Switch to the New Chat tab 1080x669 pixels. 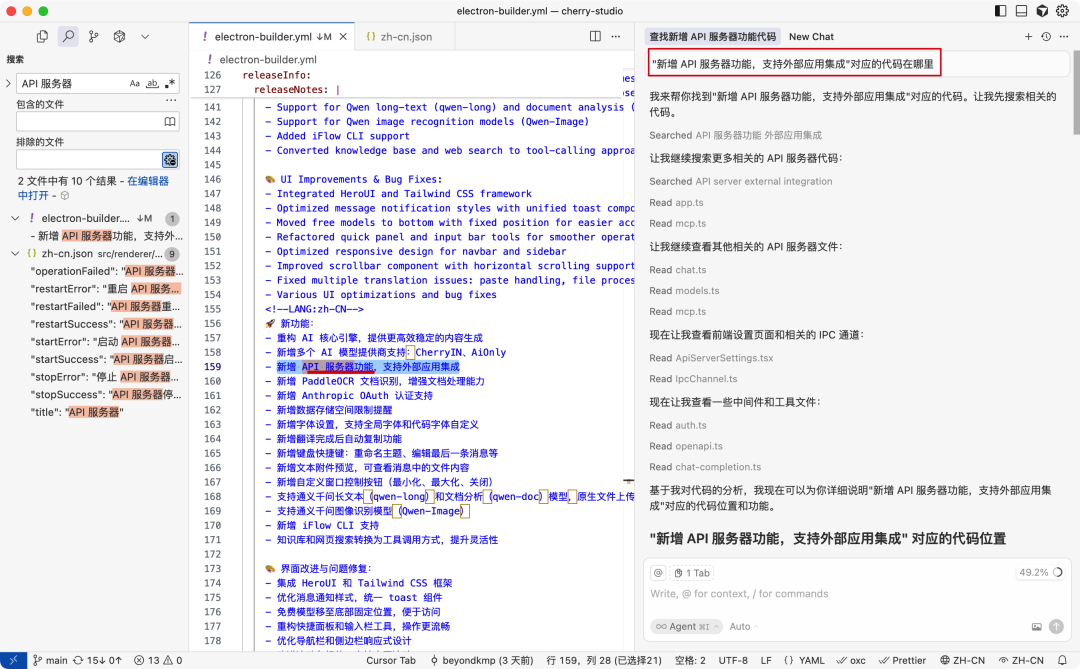811,37
